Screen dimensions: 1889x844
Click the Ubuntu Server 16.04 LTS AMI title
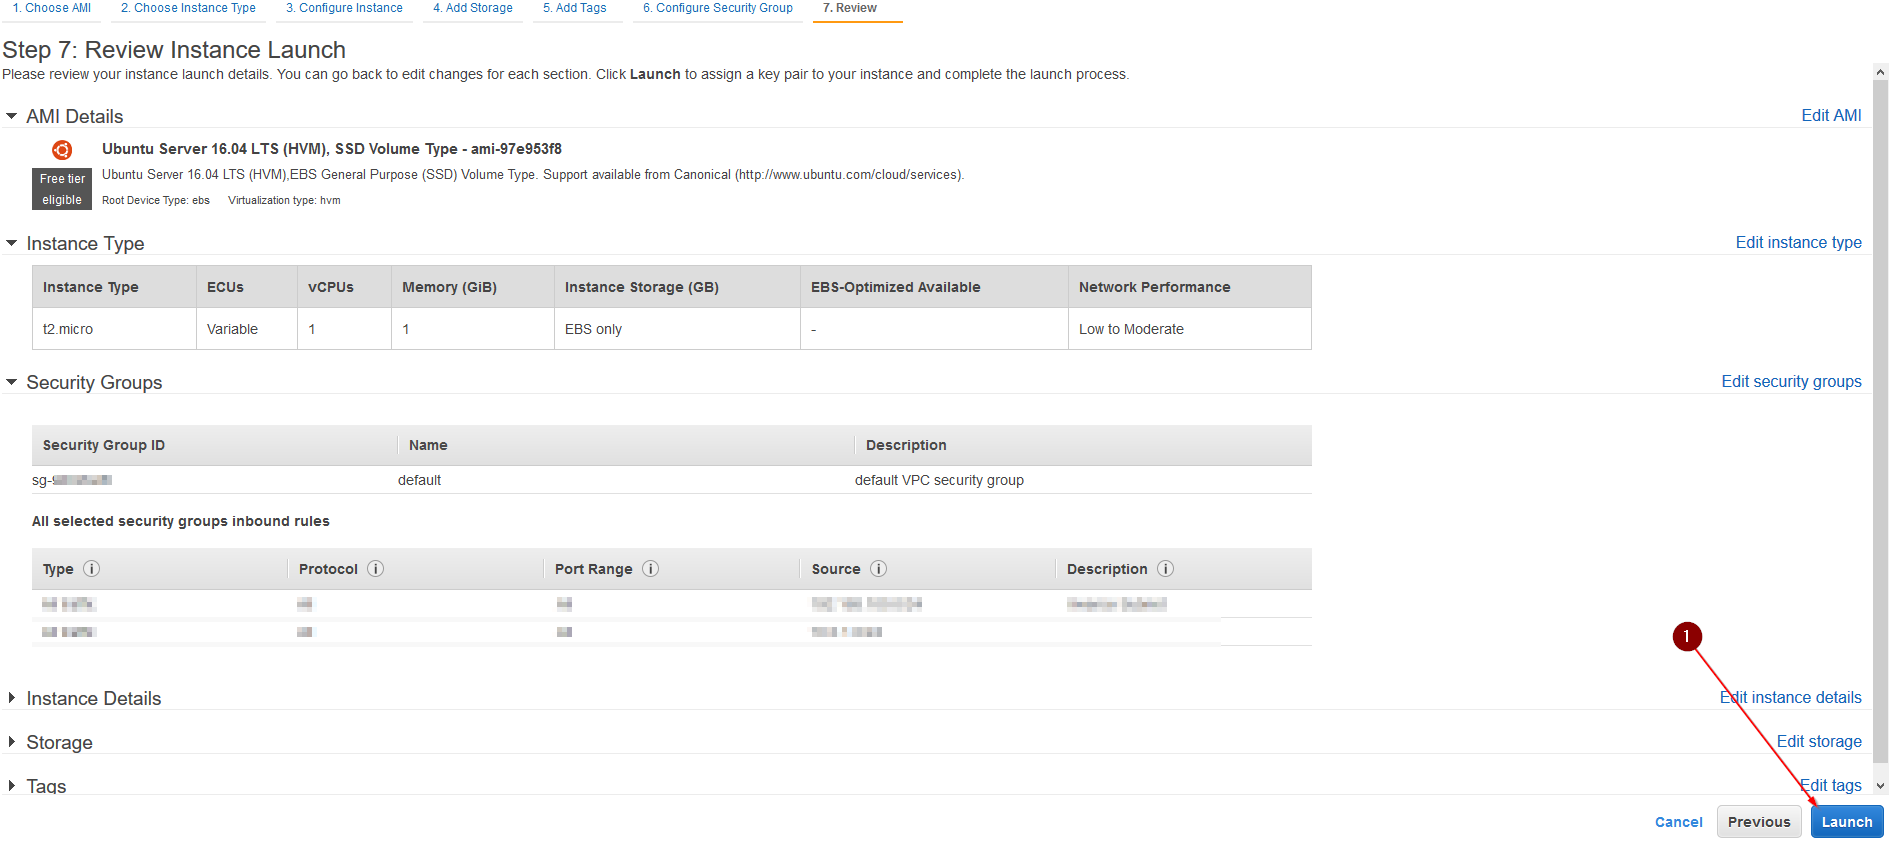332,149
